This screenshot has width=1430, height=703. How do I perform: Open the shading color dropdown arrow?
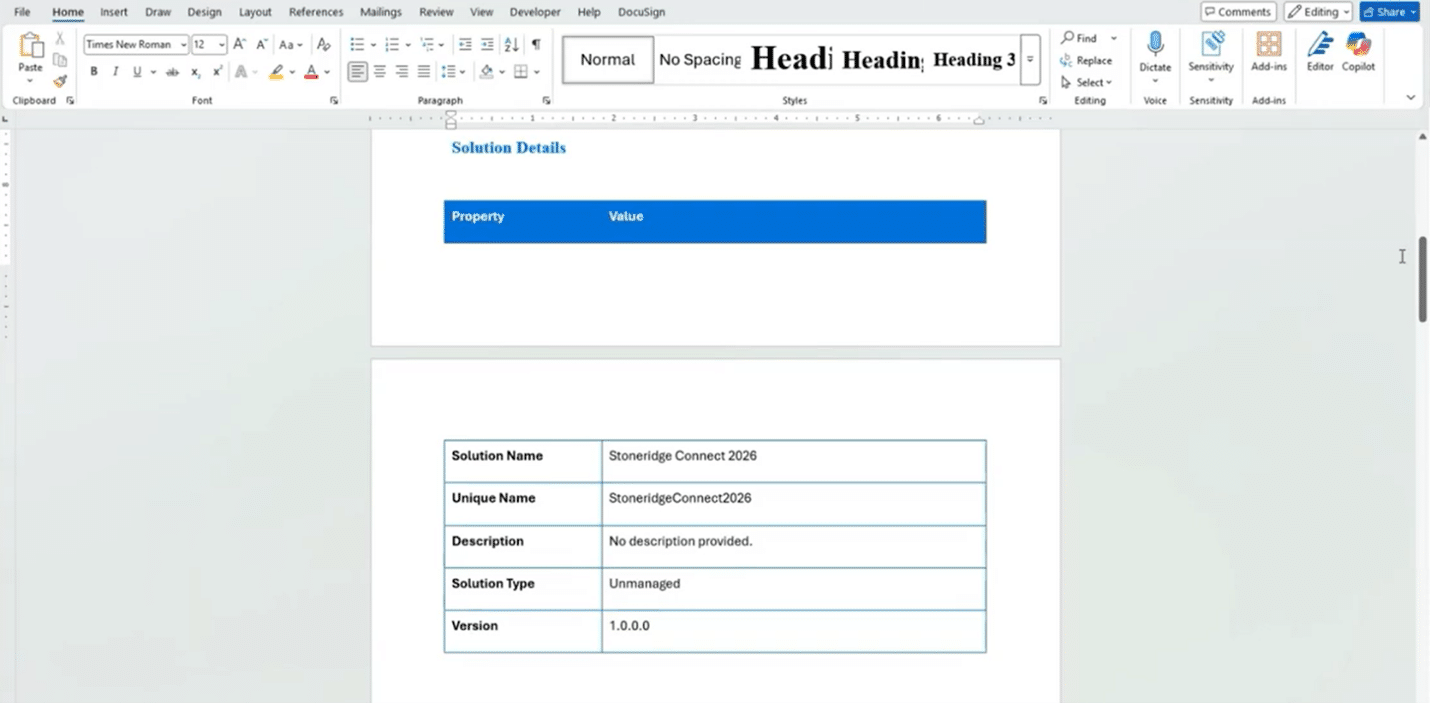pyautogui.click(x=502, y=72)
